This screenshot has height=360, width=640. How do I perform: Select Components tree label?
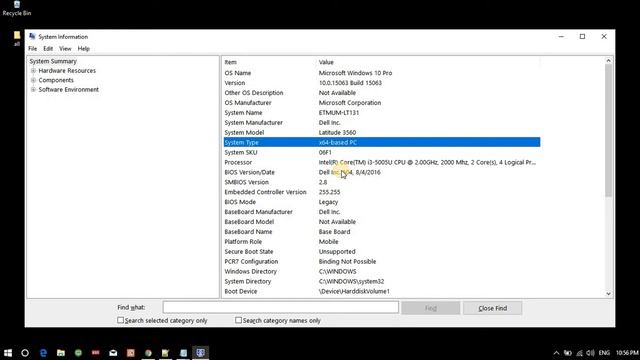(56, 80)
